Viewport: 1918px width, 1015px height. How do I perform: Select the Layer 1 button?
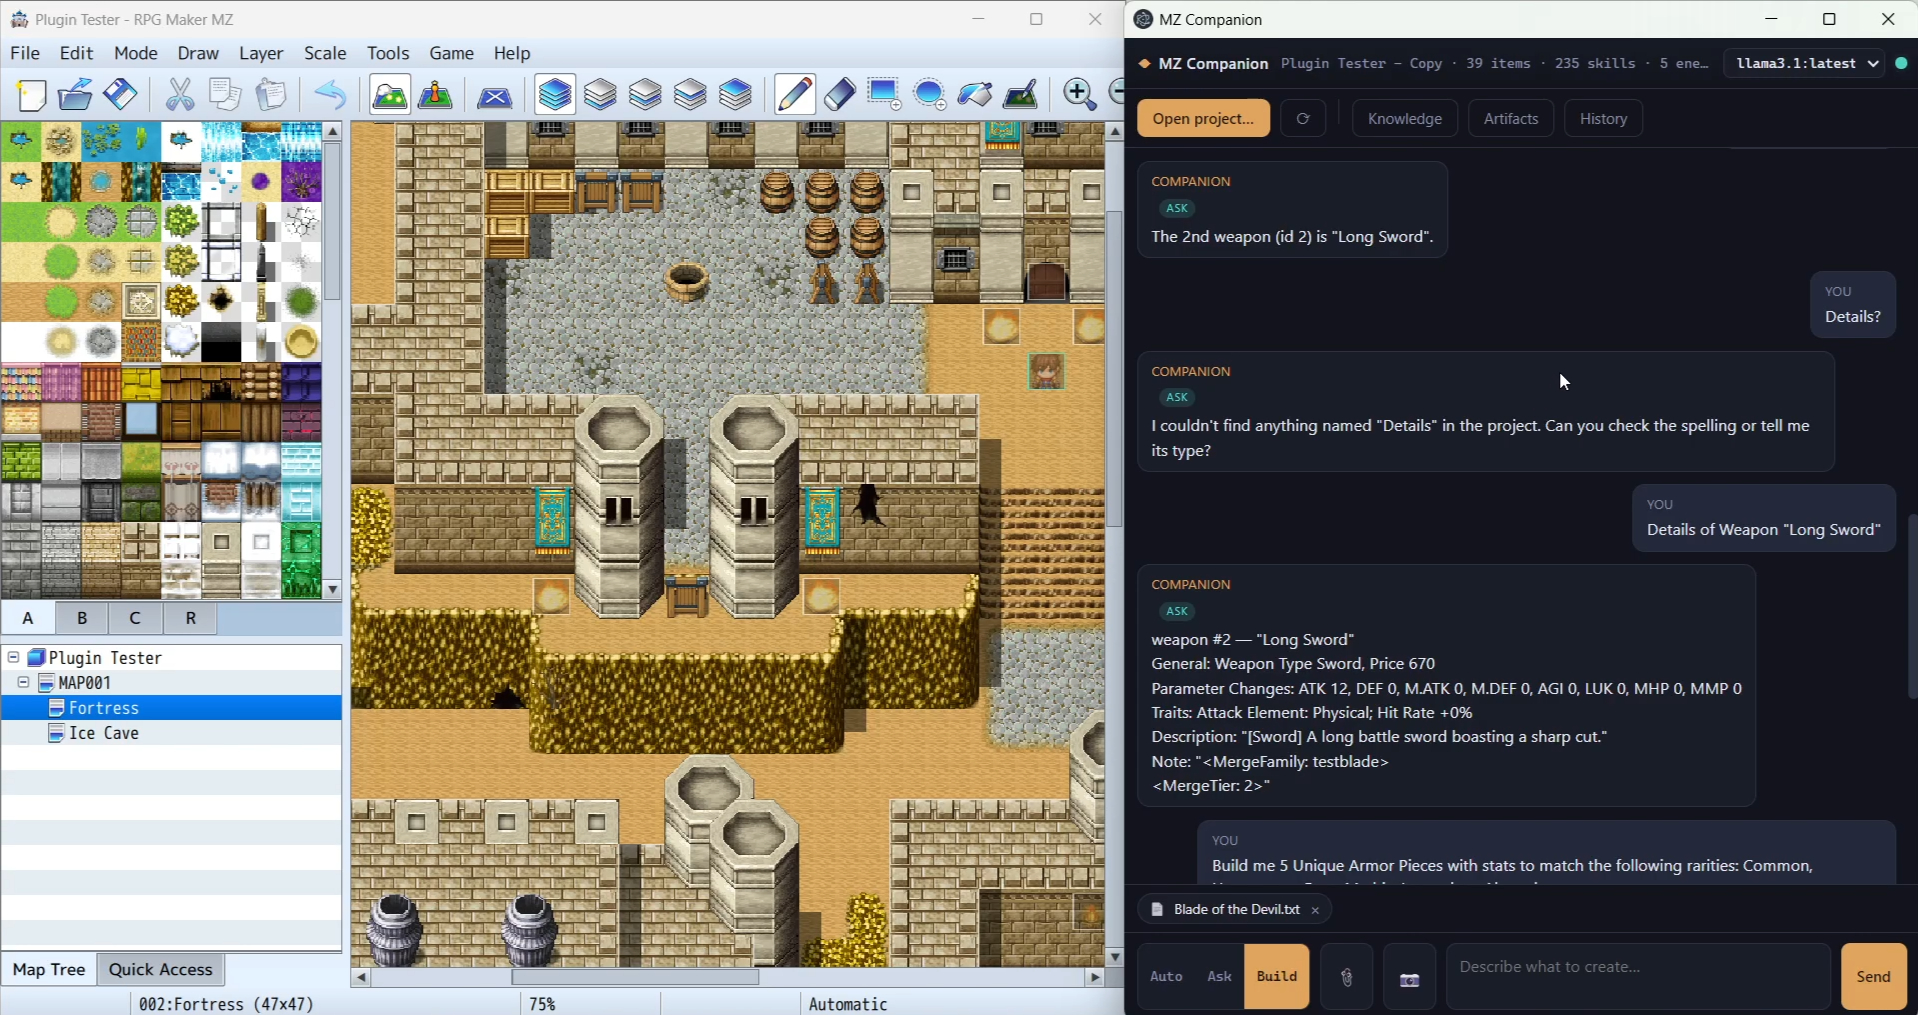[x=600, y=95]
